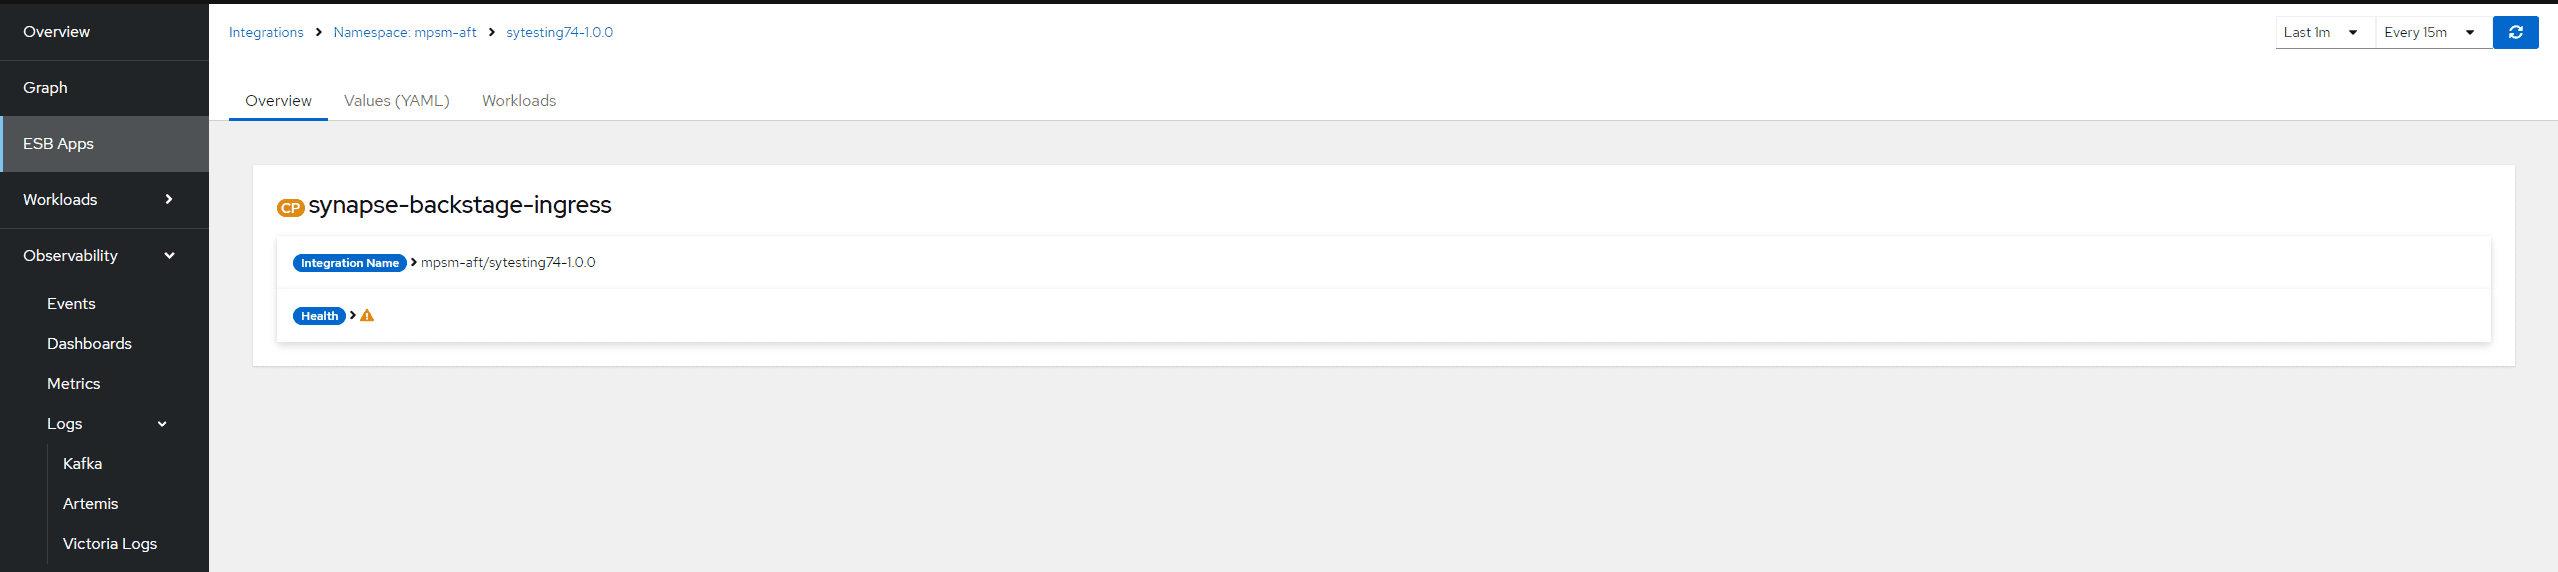2558x572 pixels.
Task: Click the blue Health label badge
Action: coord(319,316)
